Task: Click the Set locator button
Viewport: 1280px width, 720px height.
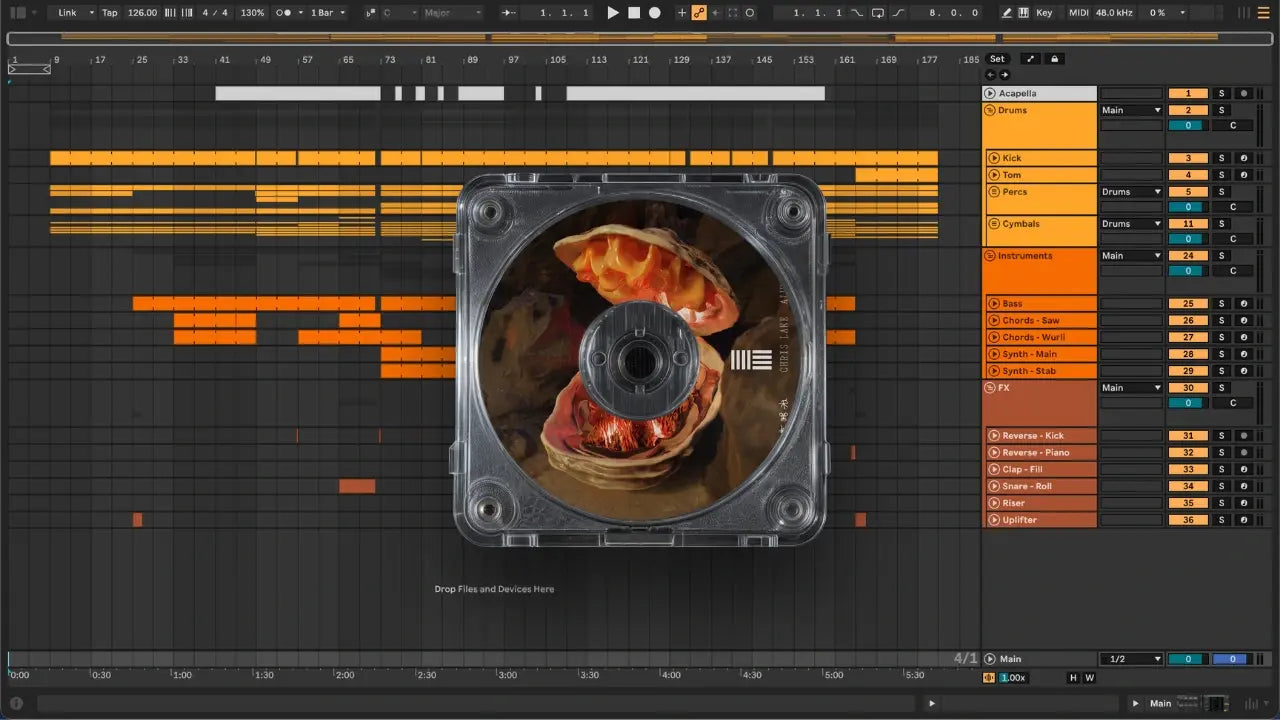Action: 997,59
